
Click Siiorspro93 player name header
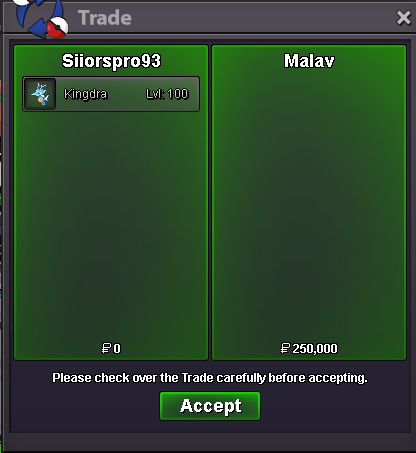click(x=111, y=61)
